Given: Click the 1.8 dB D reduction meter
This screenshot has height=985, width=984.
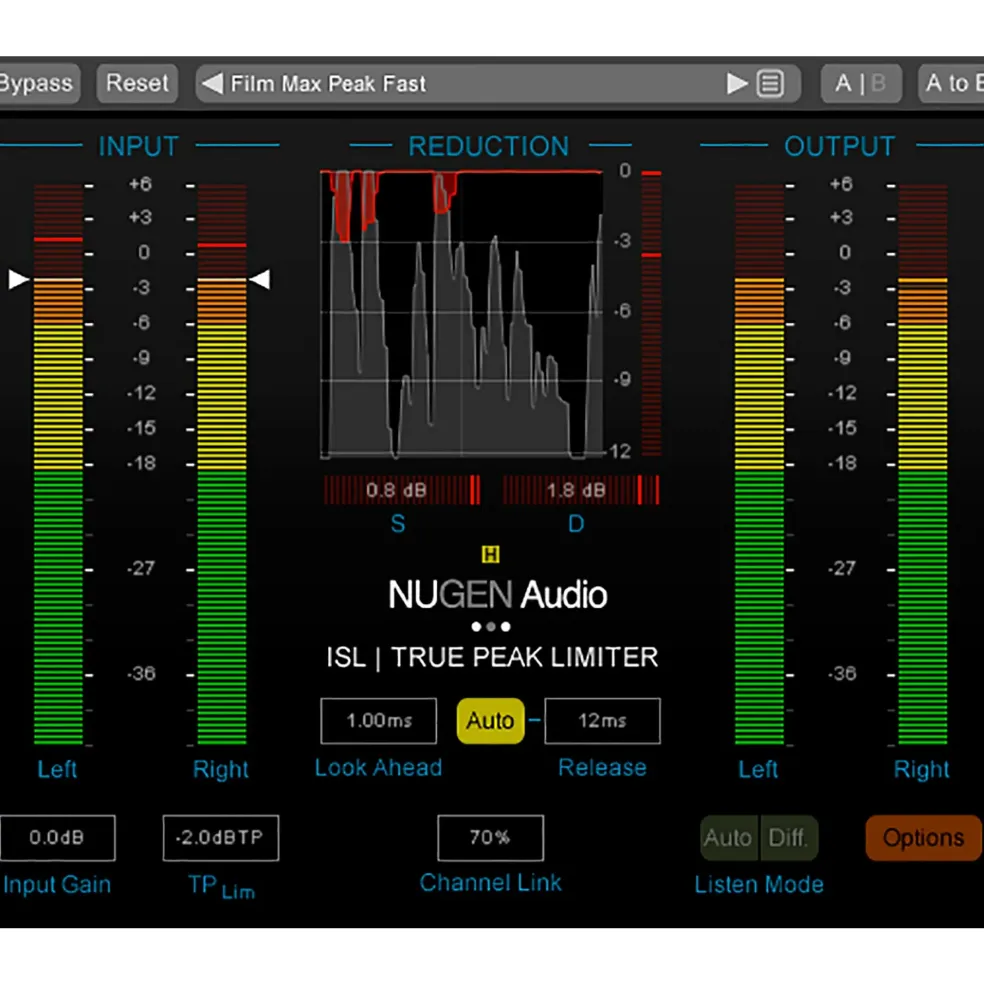Looking at the screenshot, I should pyautogui.click(x=581, y=490).
